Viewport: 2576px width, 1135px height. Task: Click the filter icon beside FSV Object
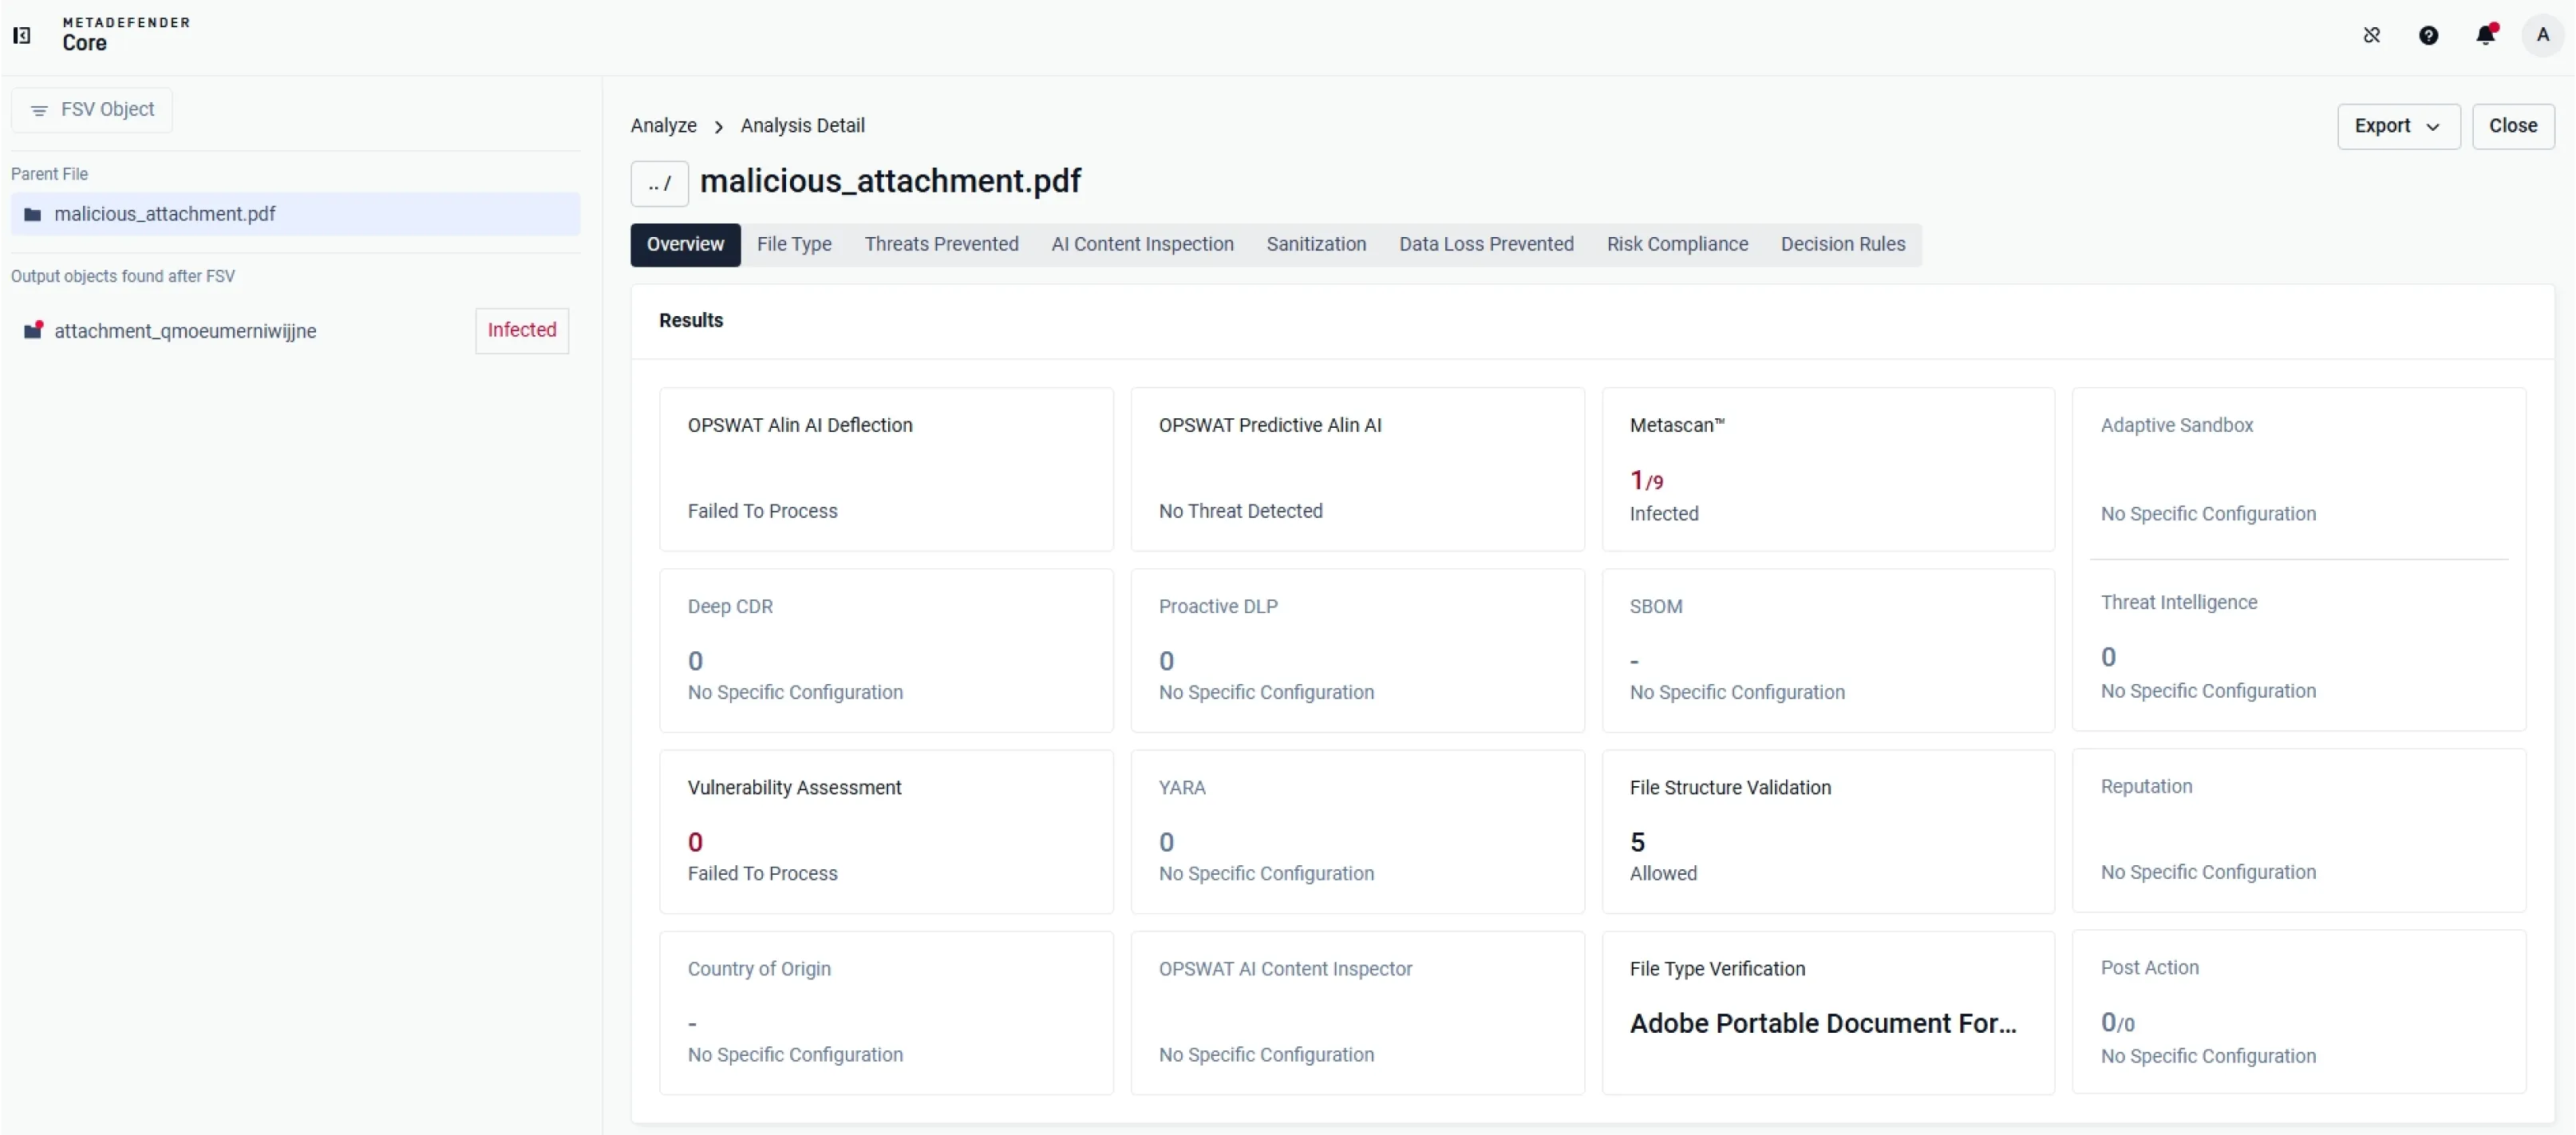pyautogui.click(x=39, y=110)
